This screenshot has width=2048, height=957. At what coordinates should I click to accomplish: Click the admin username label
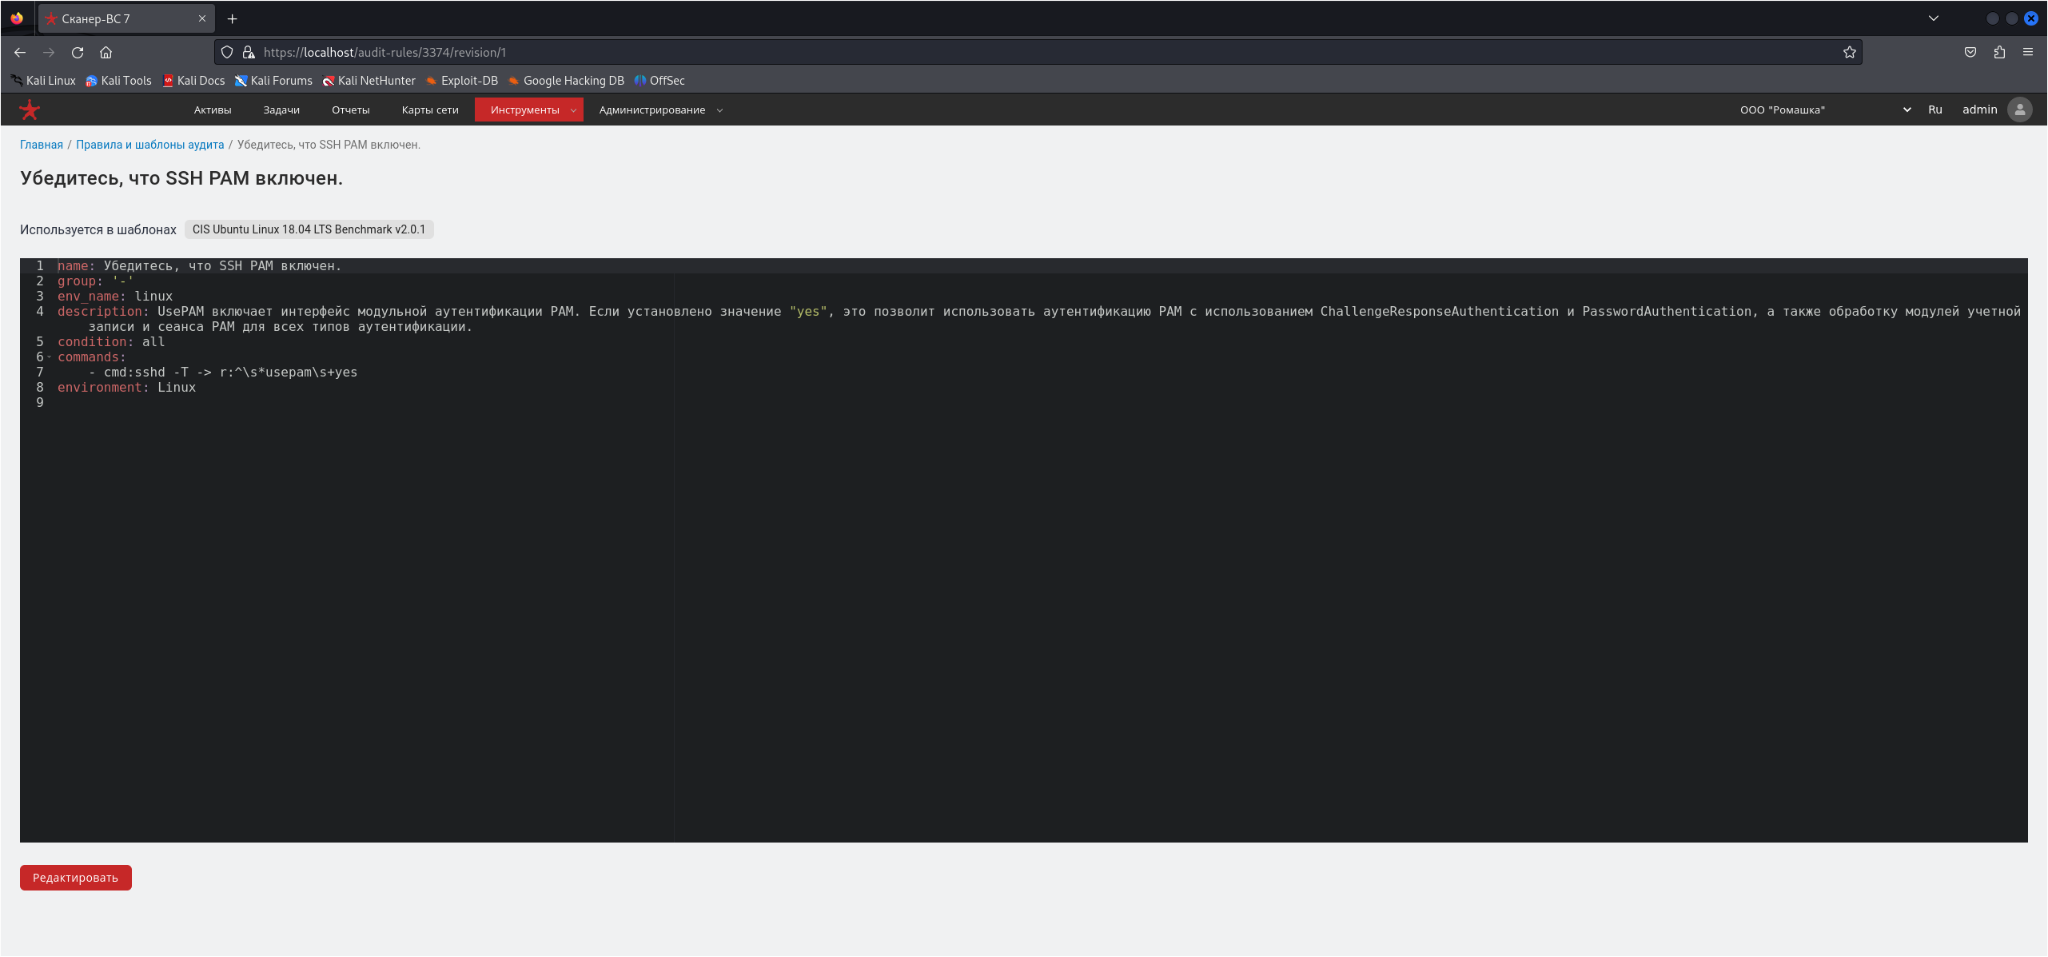click(x=1979, y=110)
